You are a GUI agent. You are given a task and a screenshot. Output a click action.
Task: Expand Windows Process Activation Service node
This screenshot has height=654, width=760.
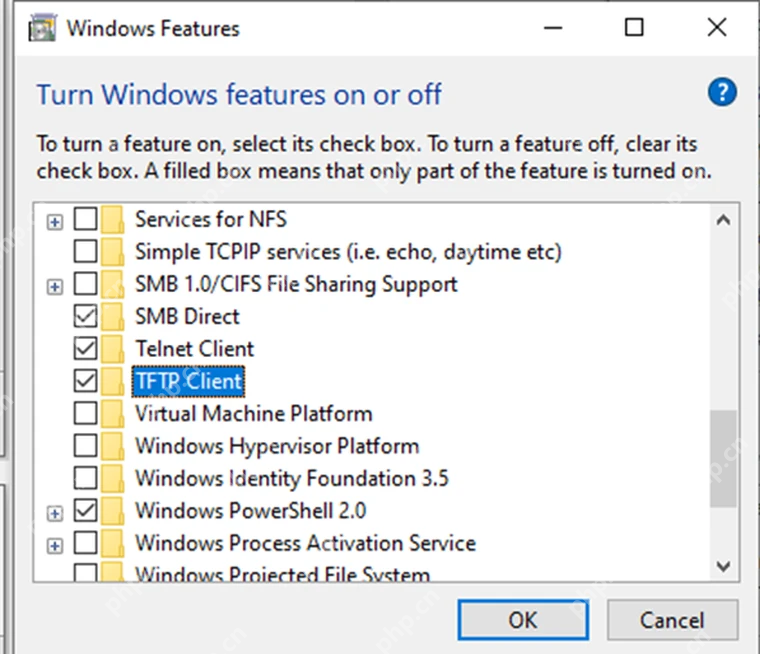coord(55,546)
